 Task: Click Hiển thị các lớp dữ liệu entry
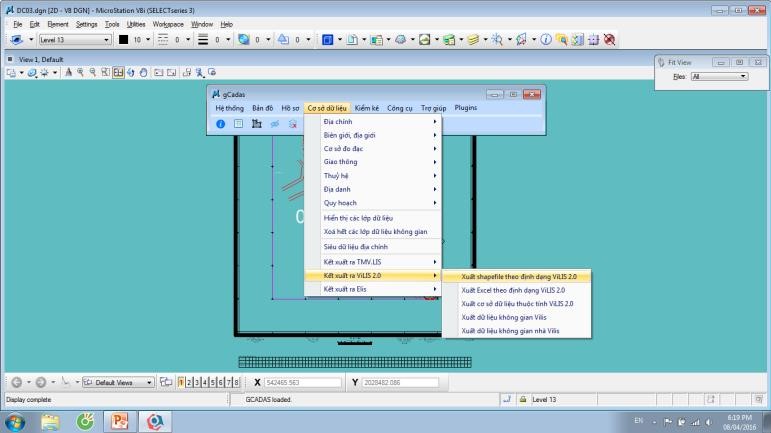(x=360, y=217)
